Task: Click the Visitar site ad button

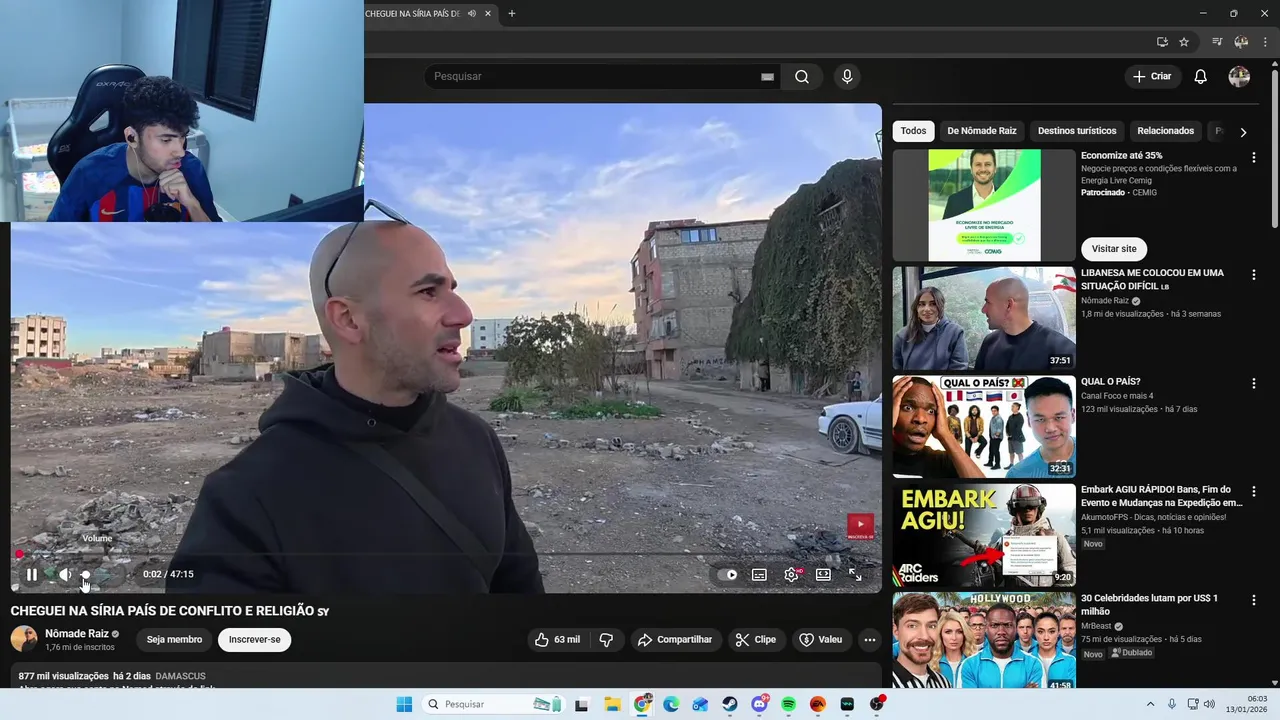Action: 1114,249
